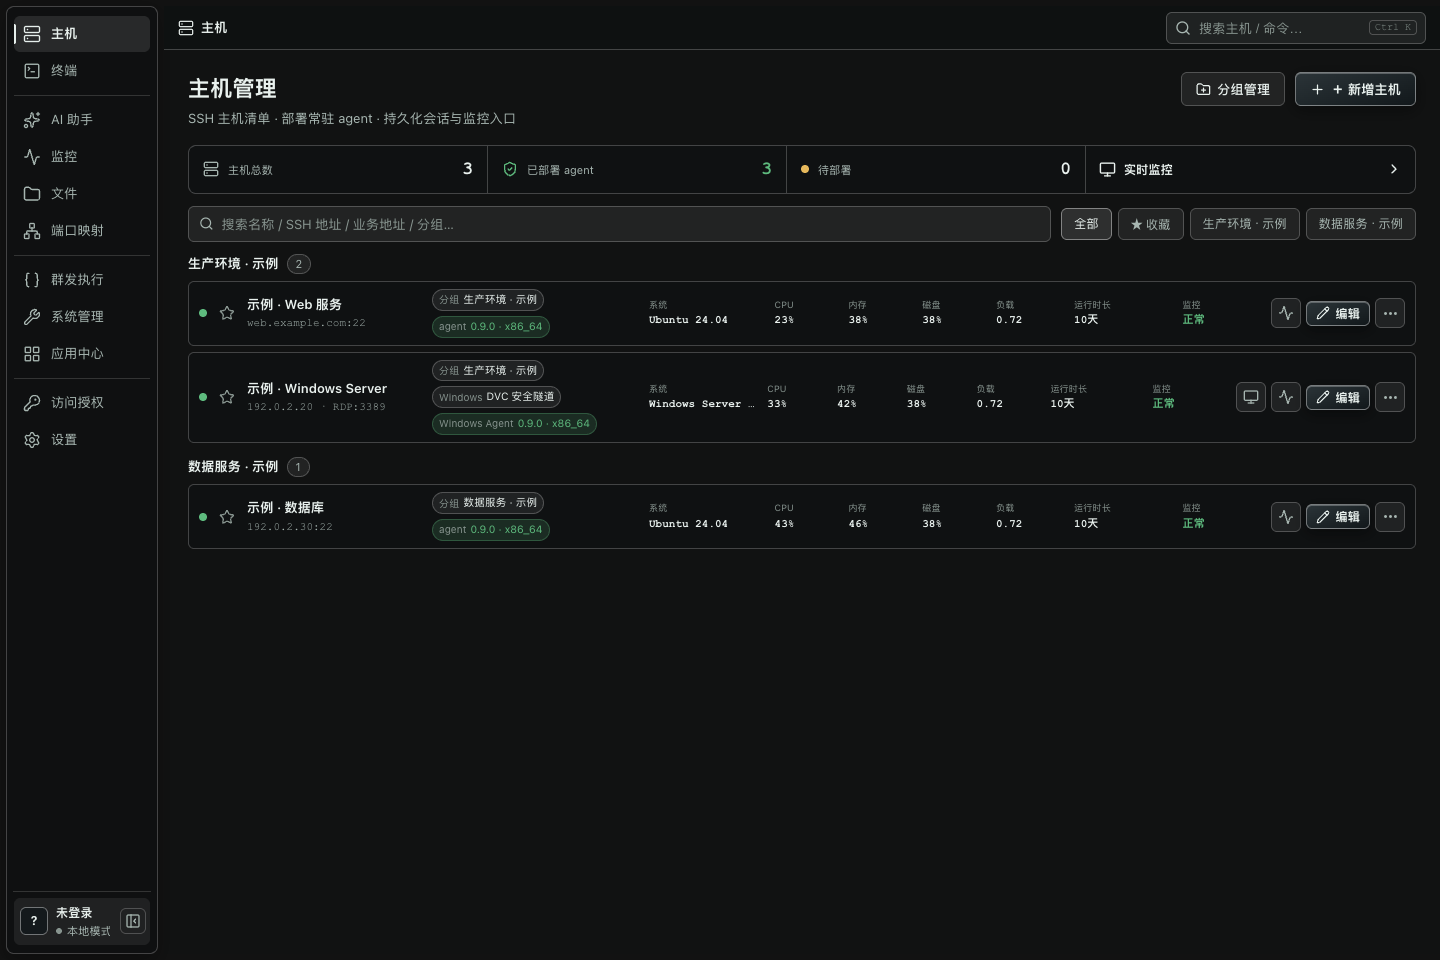This screenshot has width=1440, height=960.
Task: Click monitor graph icon for 示例 · Web 服务
Action: 1286,313
